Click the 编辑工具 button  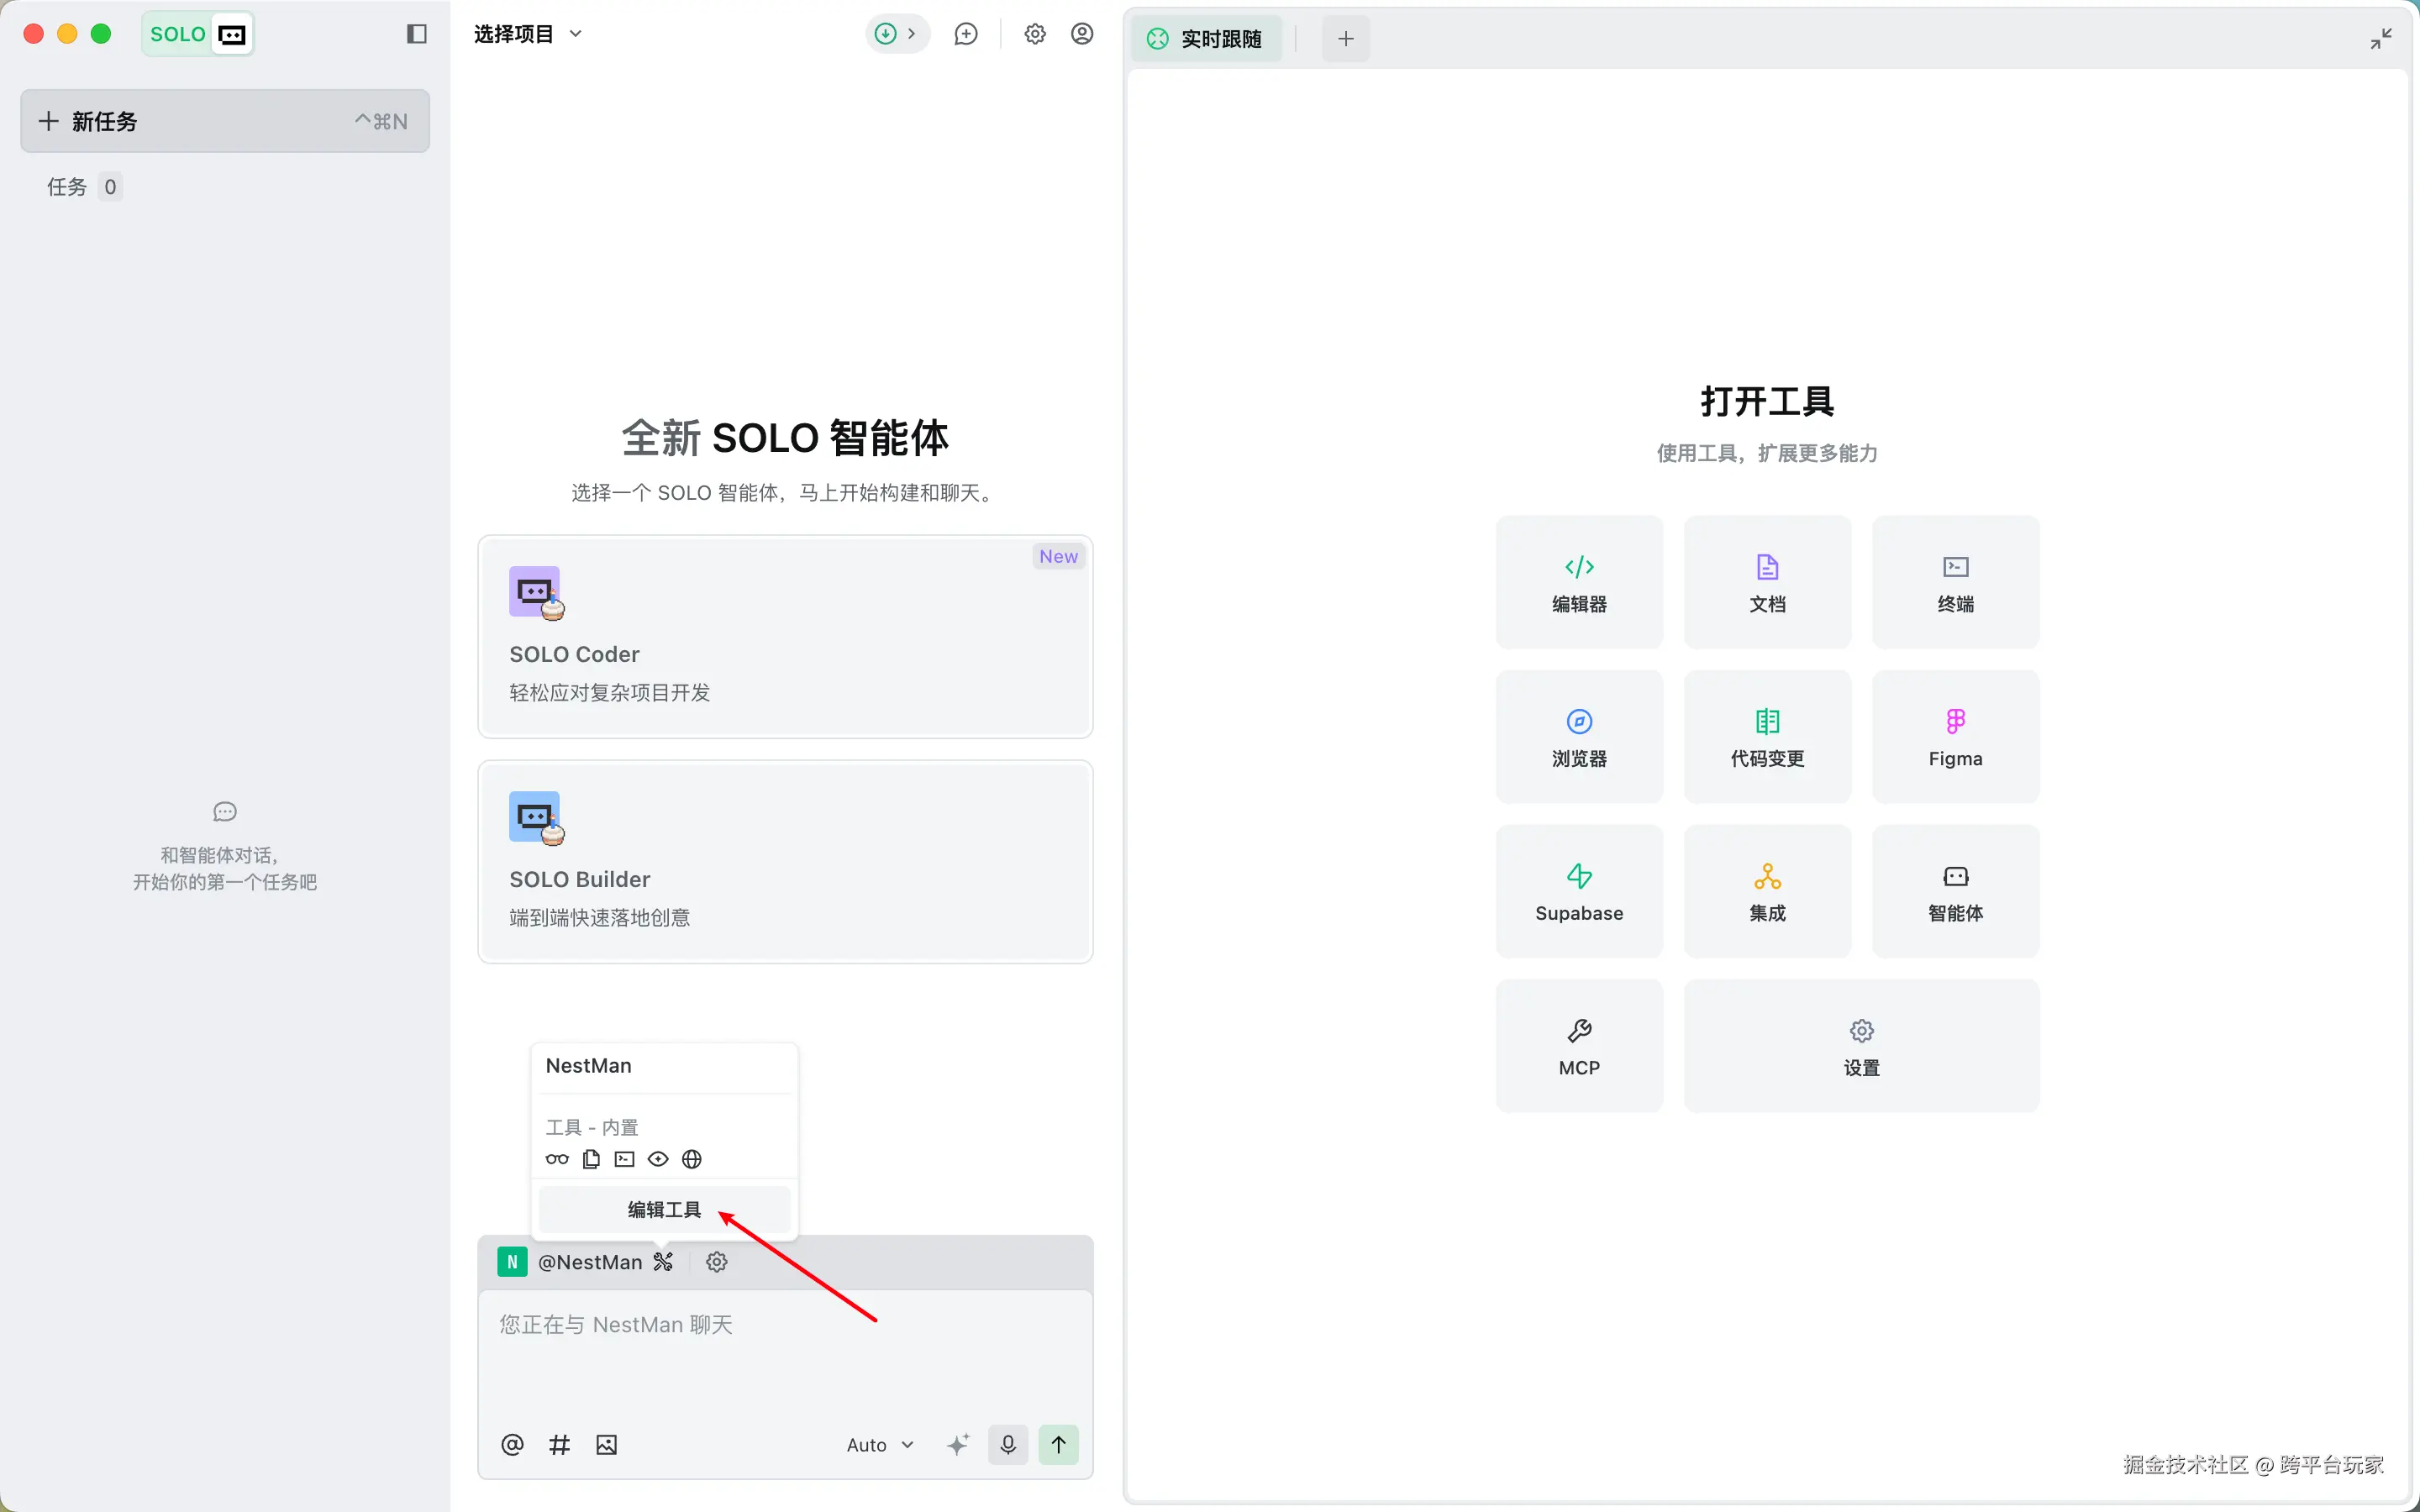pyautogui.click(x=664, y=1210)
